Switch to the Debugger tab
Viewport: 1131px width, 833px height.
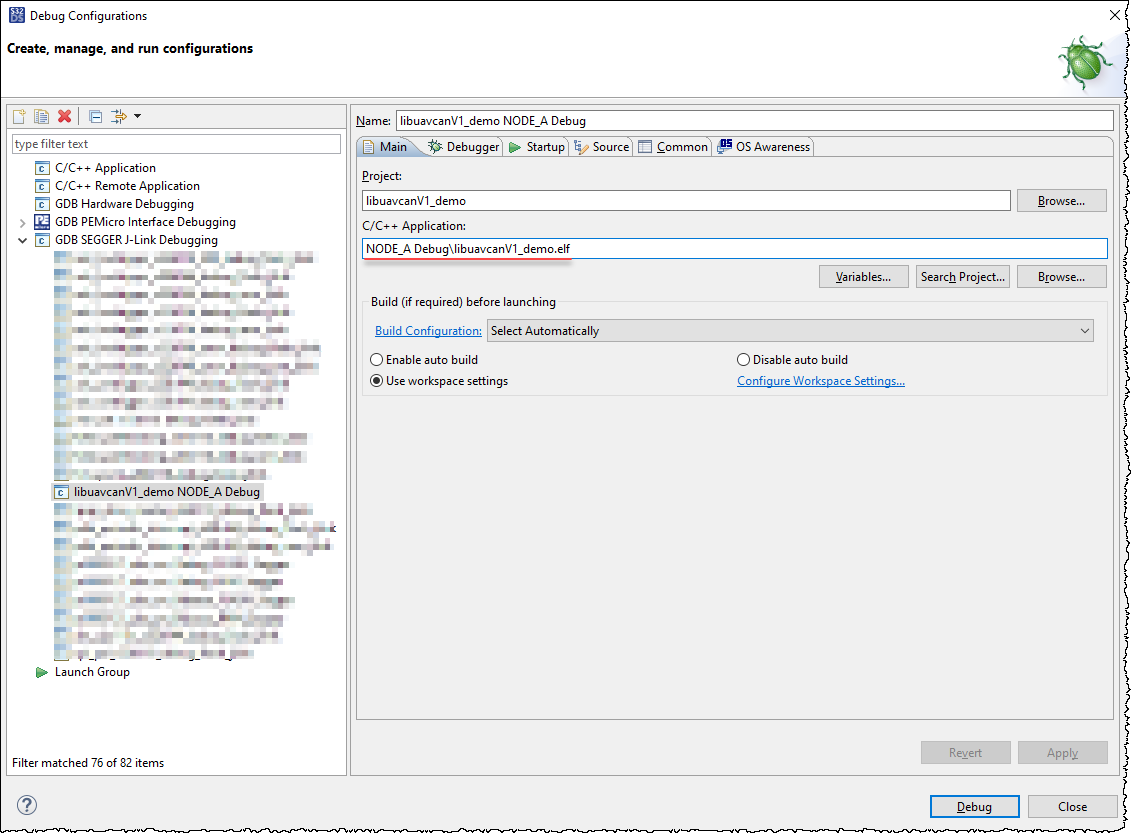point(464,147)
